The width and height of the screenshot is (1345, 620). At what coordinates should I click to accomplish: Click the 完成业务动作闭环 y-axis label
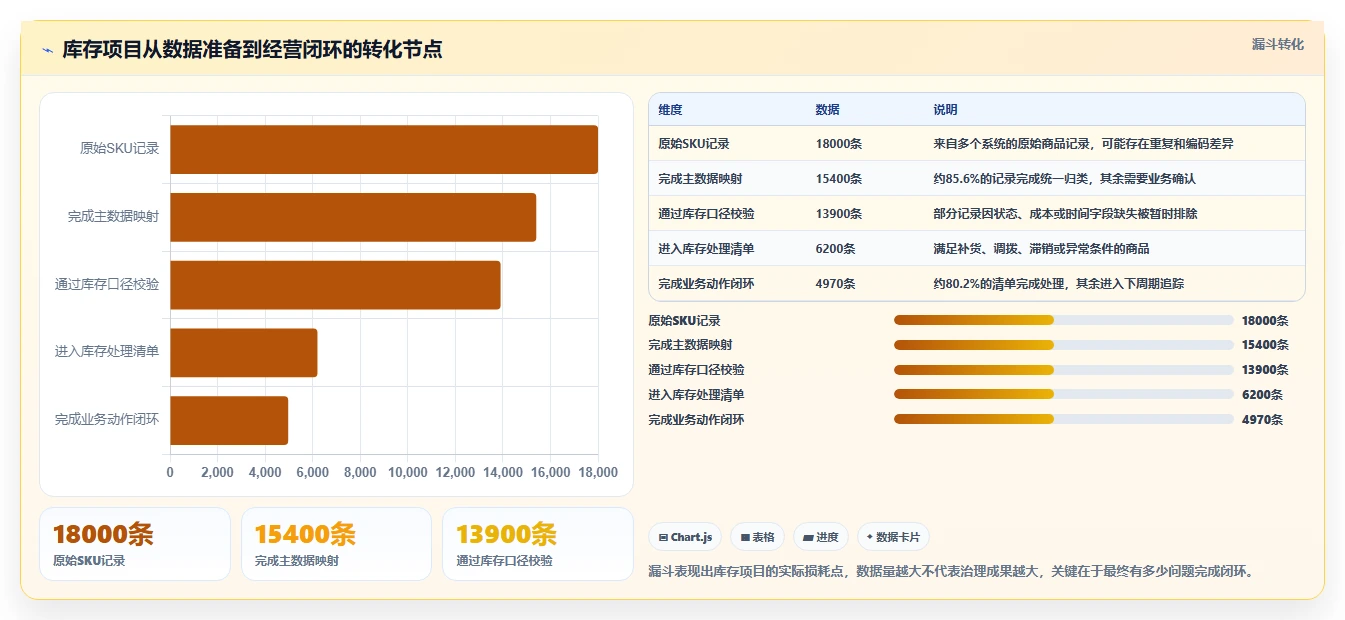point(107,420)
